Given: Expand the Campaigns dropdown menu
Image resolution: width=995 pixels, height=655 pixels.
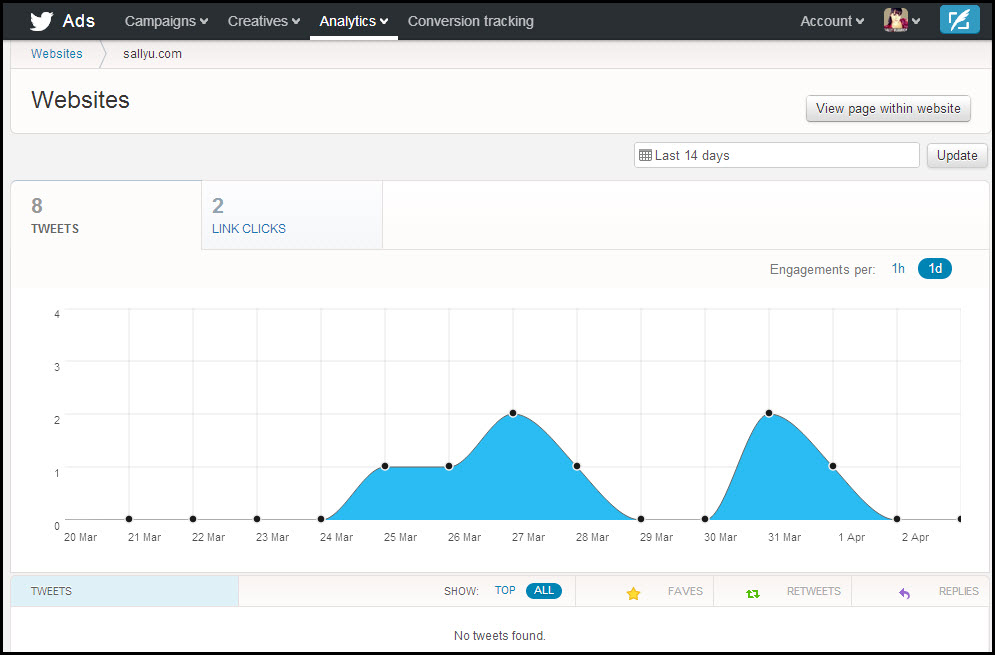Looking at the screenshot, I should pos(166,21).
